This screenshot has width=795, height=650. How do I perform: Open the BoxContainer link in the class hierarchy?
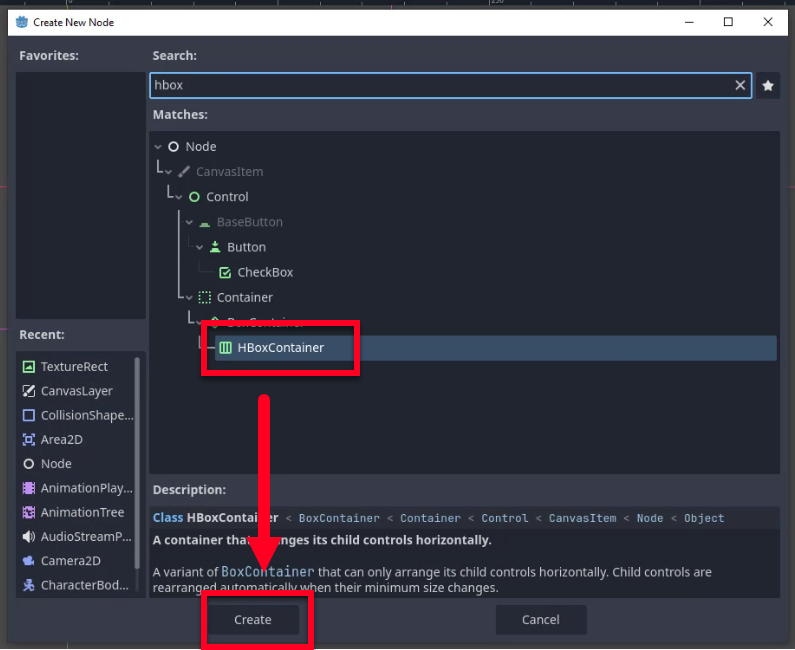(339, 518)
